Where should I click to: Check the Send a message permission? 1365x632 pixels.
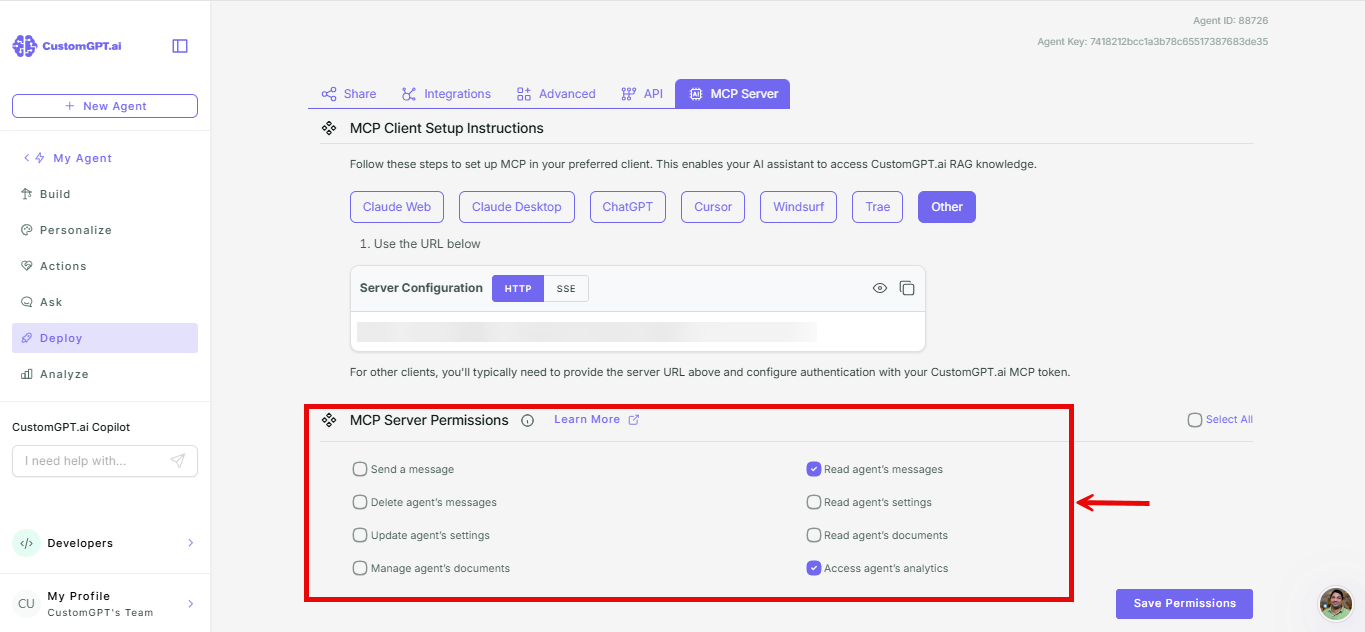(x=360, y=469)
